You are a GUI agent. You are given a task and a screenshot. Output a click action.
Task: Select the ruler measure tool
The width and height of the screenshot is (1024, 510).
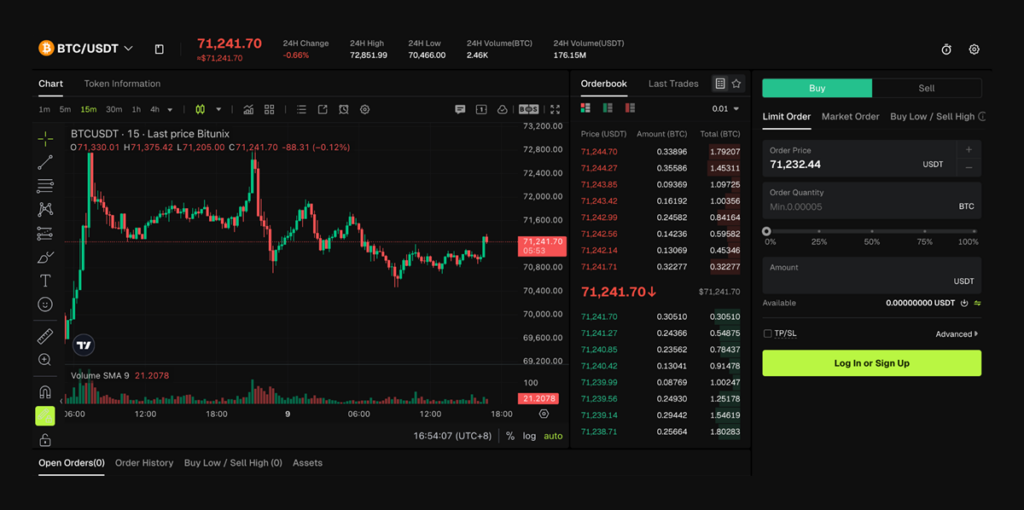(45, 336)
